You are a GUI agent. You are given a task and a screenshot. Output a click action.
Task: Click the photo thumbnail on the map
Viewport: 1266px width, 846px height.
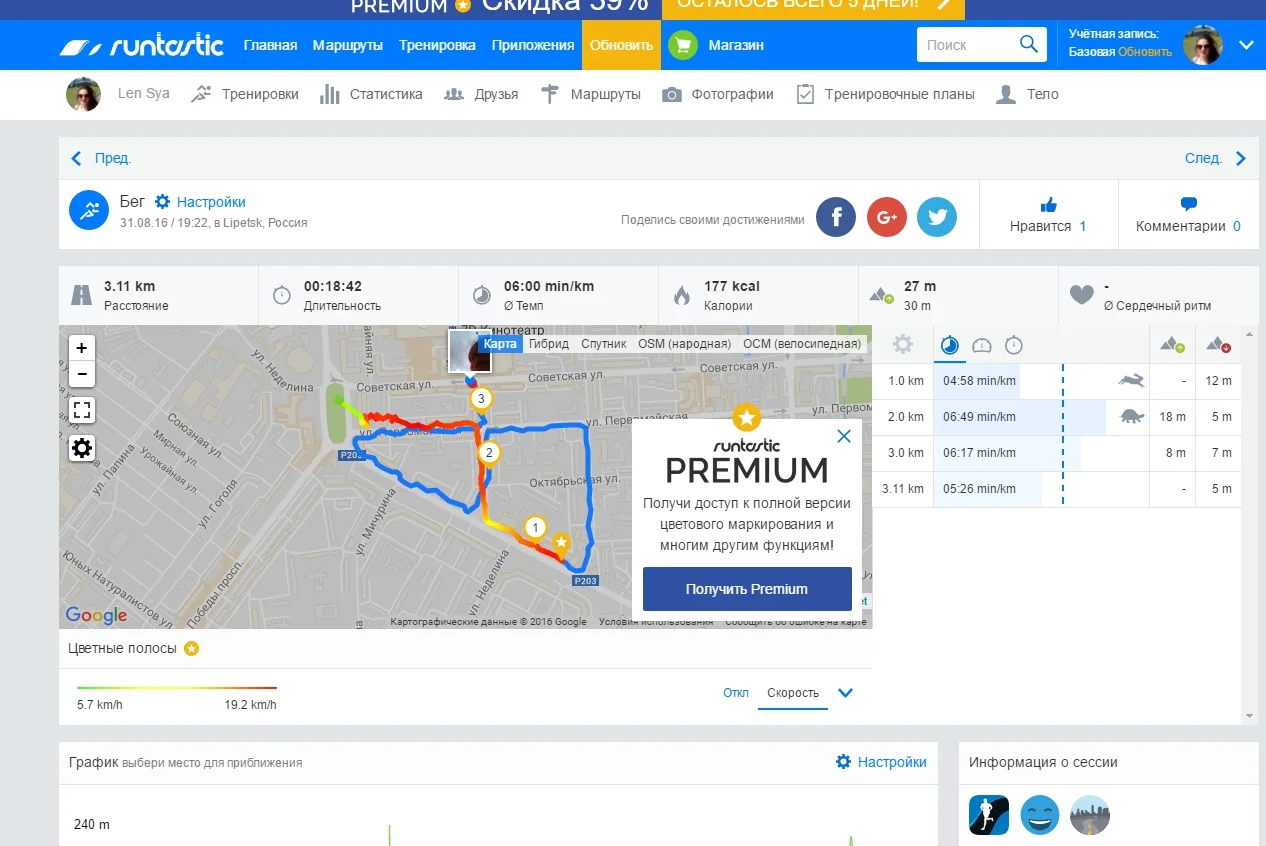tap(469, 351)
